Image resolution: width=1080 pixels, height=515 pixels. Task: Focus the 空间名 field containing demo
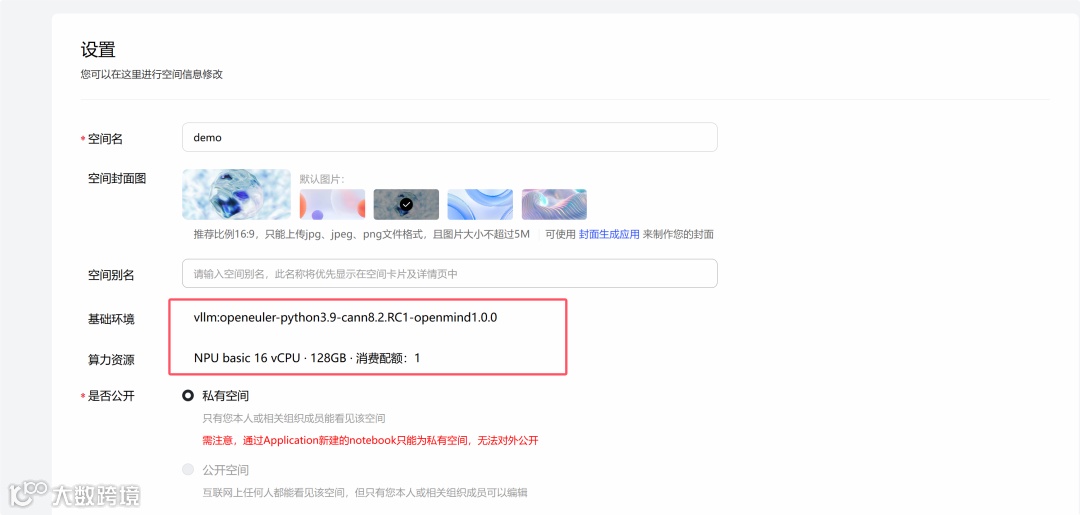pos(450,137)
